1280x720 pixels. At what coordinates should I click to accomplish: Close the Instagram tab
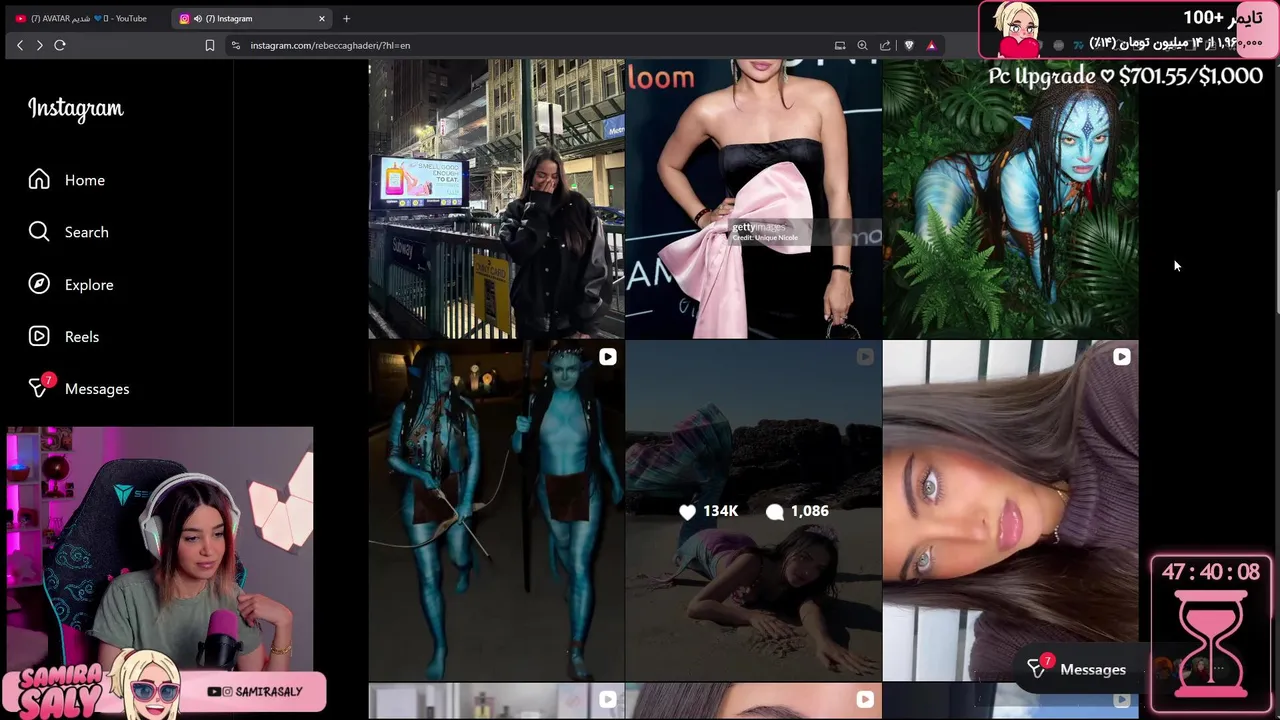pos(322,18)
